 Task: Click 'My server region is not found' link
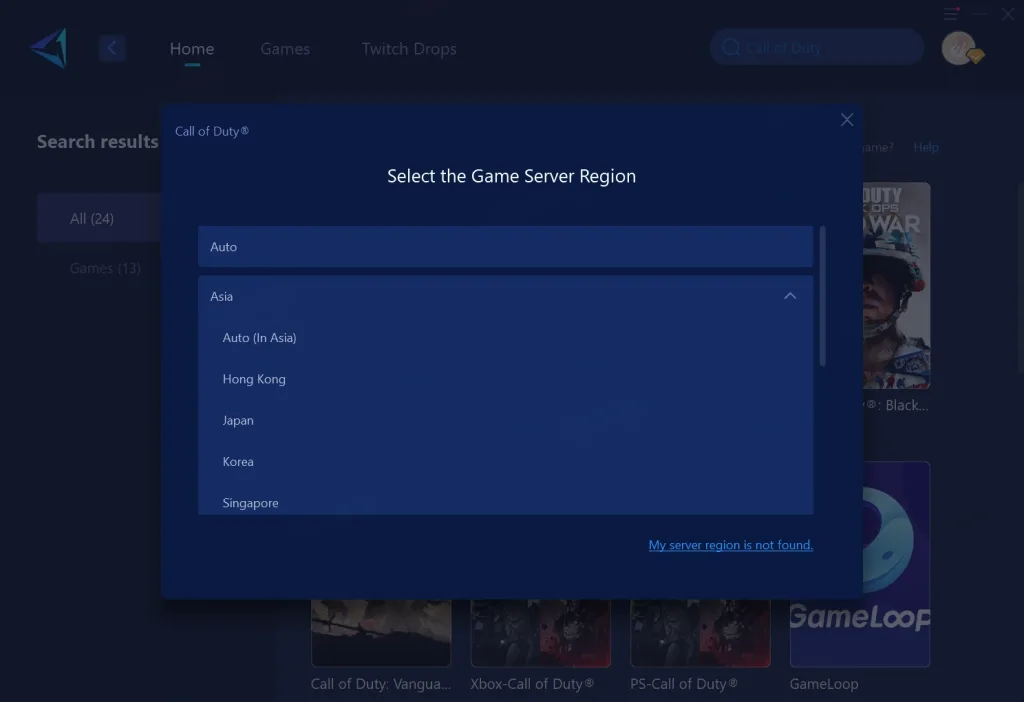point(731,545)
